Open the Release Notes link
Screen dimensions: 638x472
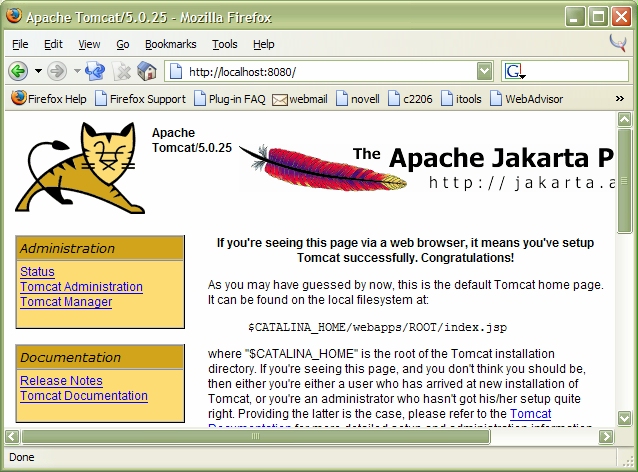click(61, 380)
